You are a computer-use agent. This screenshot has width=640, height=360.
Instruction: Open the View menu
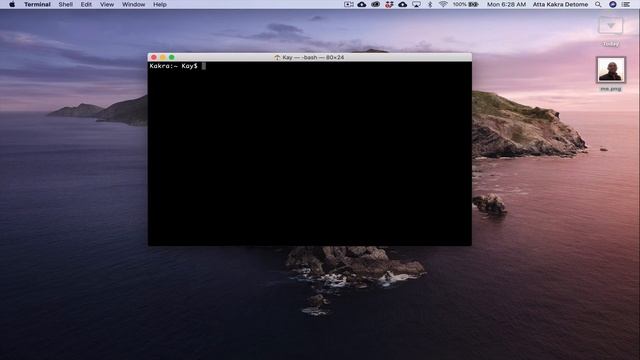[x=107, y=4]
